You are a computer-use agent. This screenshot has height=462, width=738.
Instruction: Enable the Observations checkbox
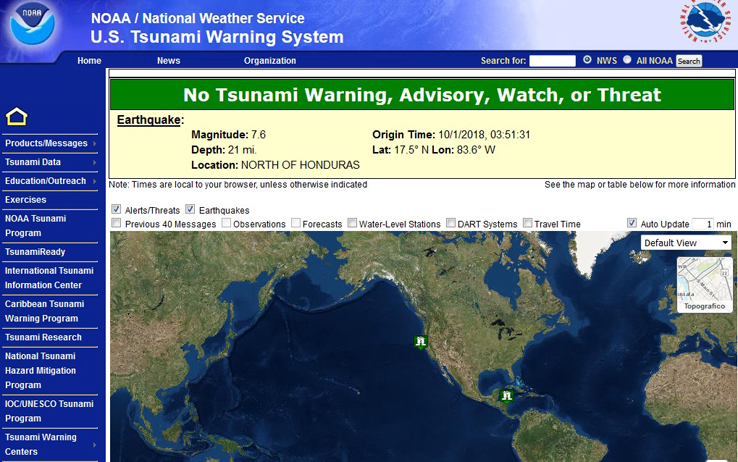pos(226,223)
